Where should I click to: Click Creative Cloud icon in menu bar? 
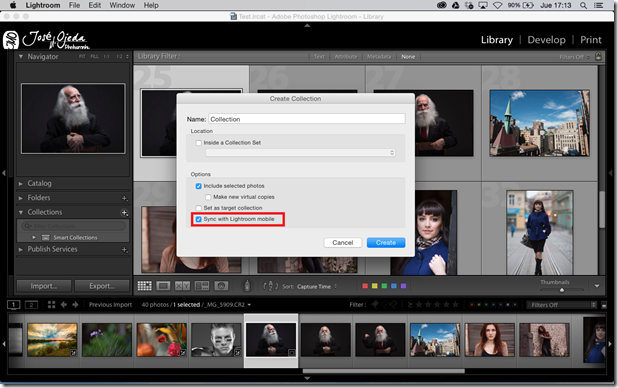point(441,5)
